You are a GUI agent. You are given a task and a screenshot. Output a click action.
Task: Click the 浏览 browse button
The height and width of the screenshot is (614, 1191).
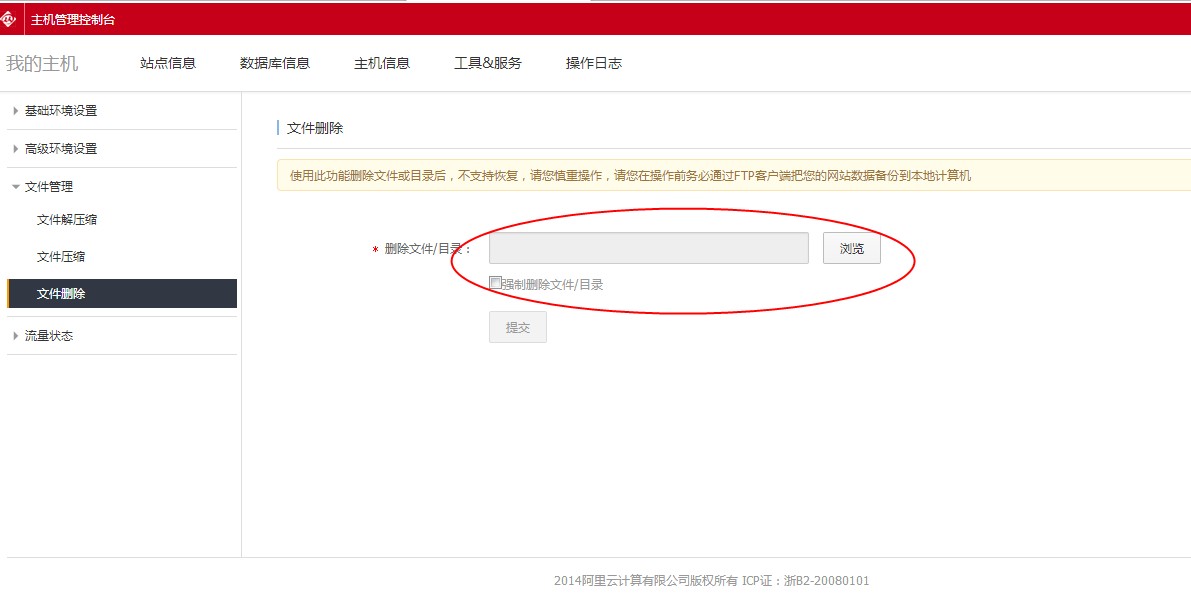pos(852,248)
